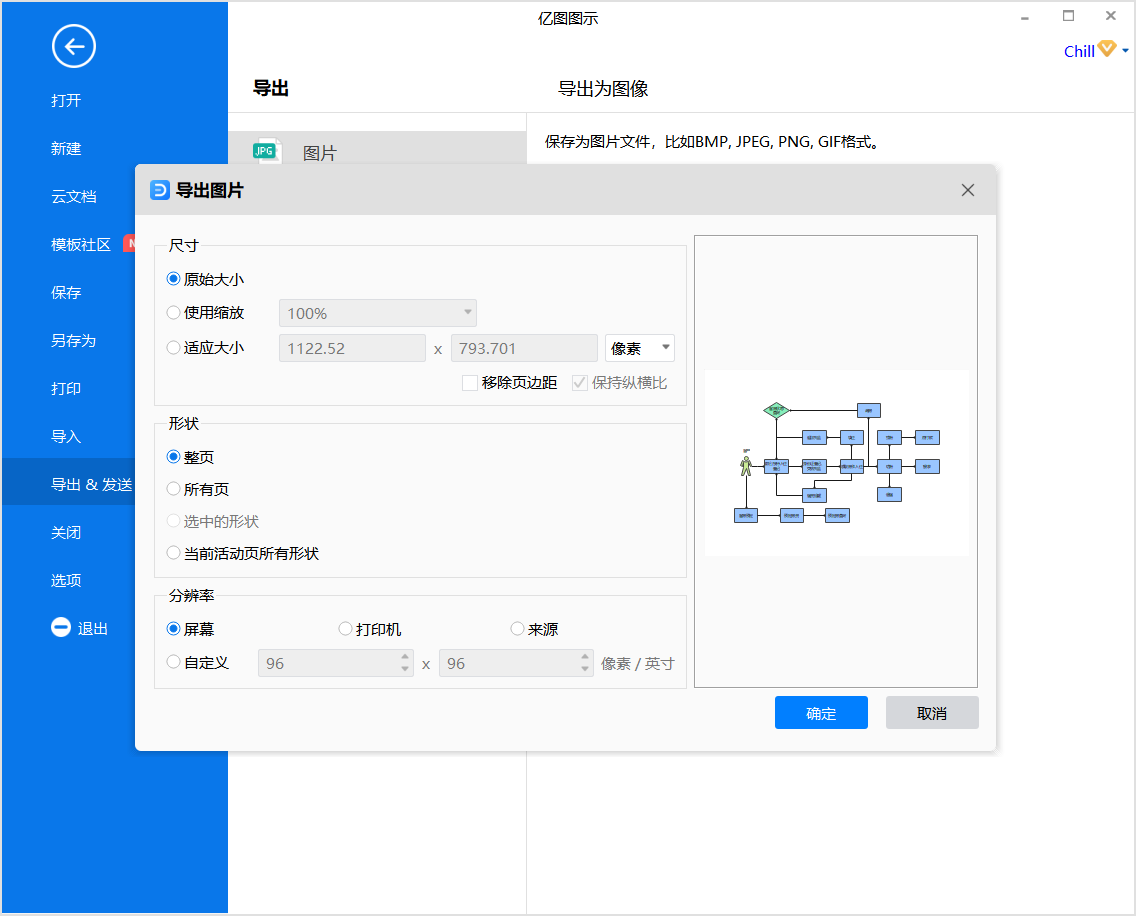Select the 使用缩放 radio button
This screenshot has height=916, width=1136.
coord(173,312)
